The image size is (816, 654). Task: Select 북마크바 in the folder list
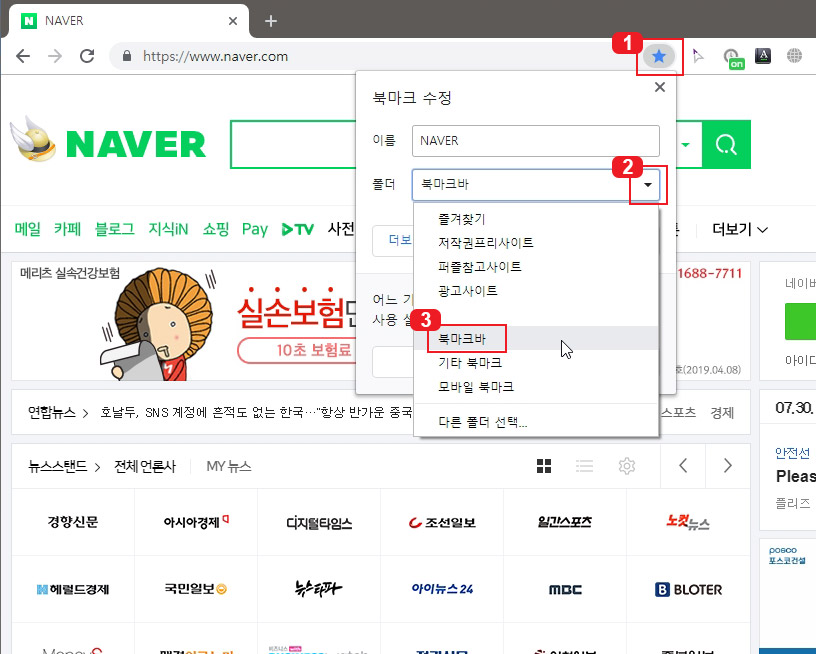coord(536,339)
